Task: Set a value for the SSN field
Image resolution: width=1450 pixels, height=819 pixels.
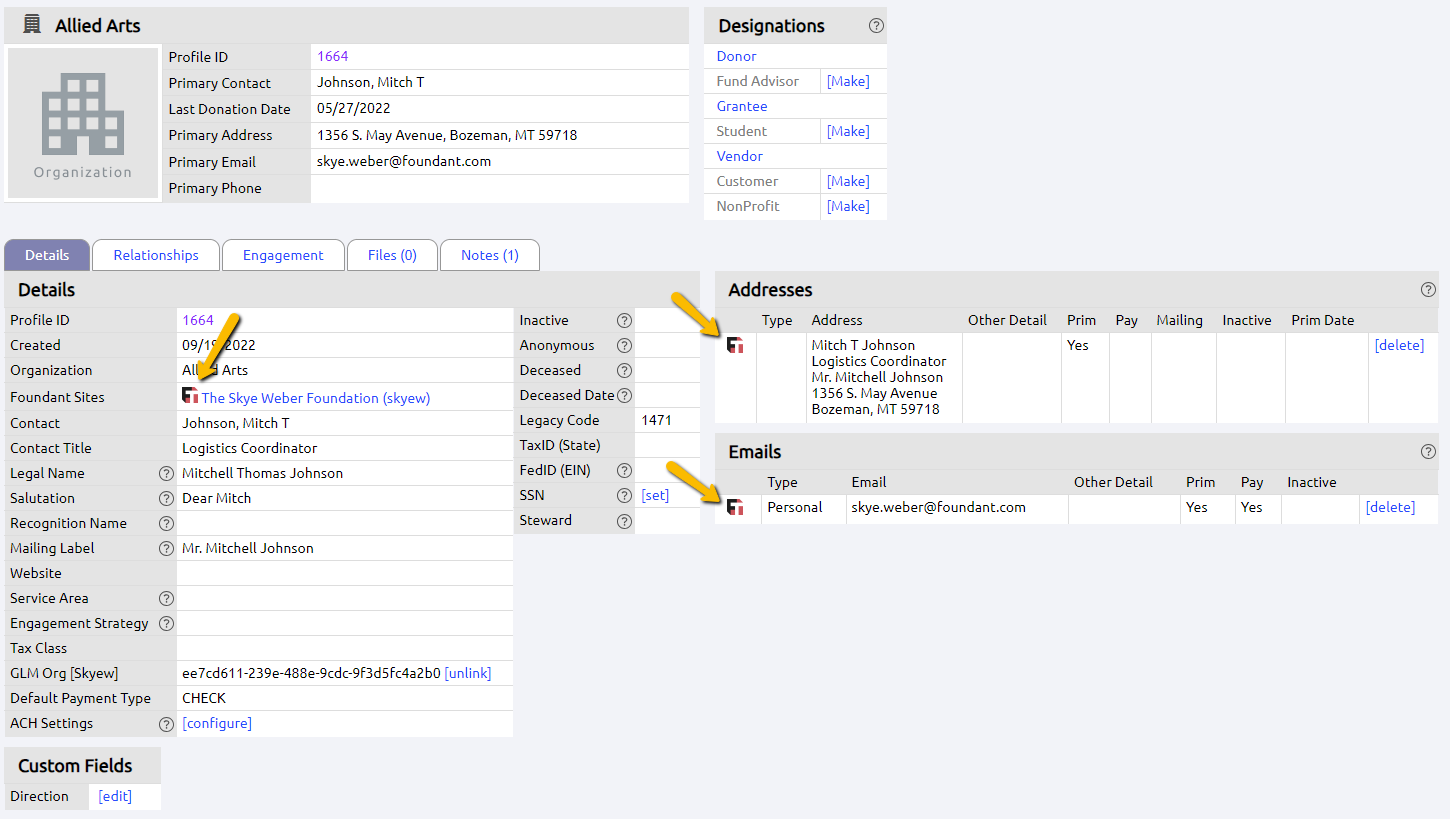Action: click(653, 495)
